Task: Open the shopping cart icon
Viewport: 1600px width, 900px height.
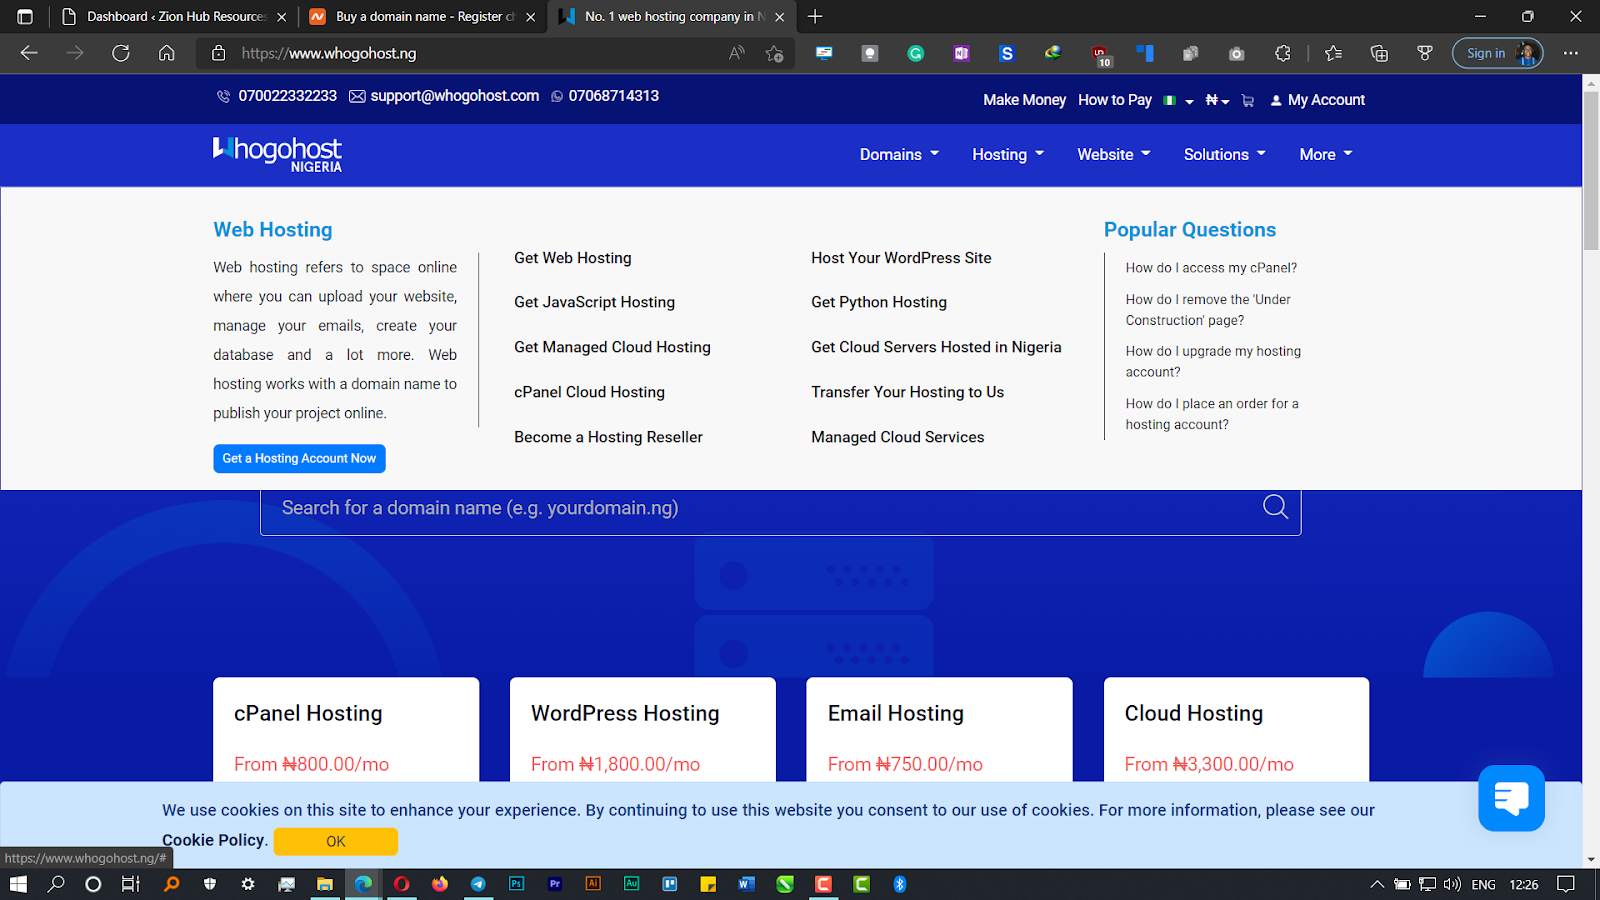Action: (1247, 100)
